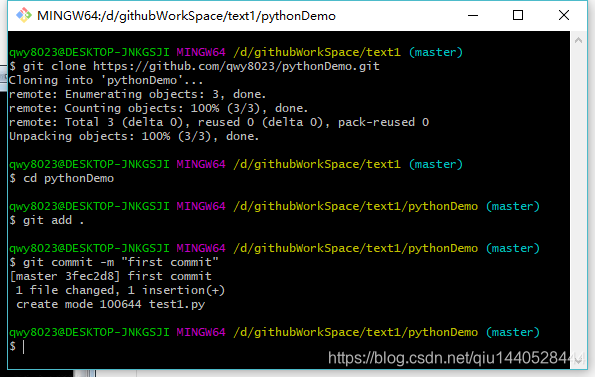Viewport: 595px width, 377px height.
Task: Click the 'git clone https://github.com/qwy8023/pythonDemo.git' command line
Action: point(194,66)
